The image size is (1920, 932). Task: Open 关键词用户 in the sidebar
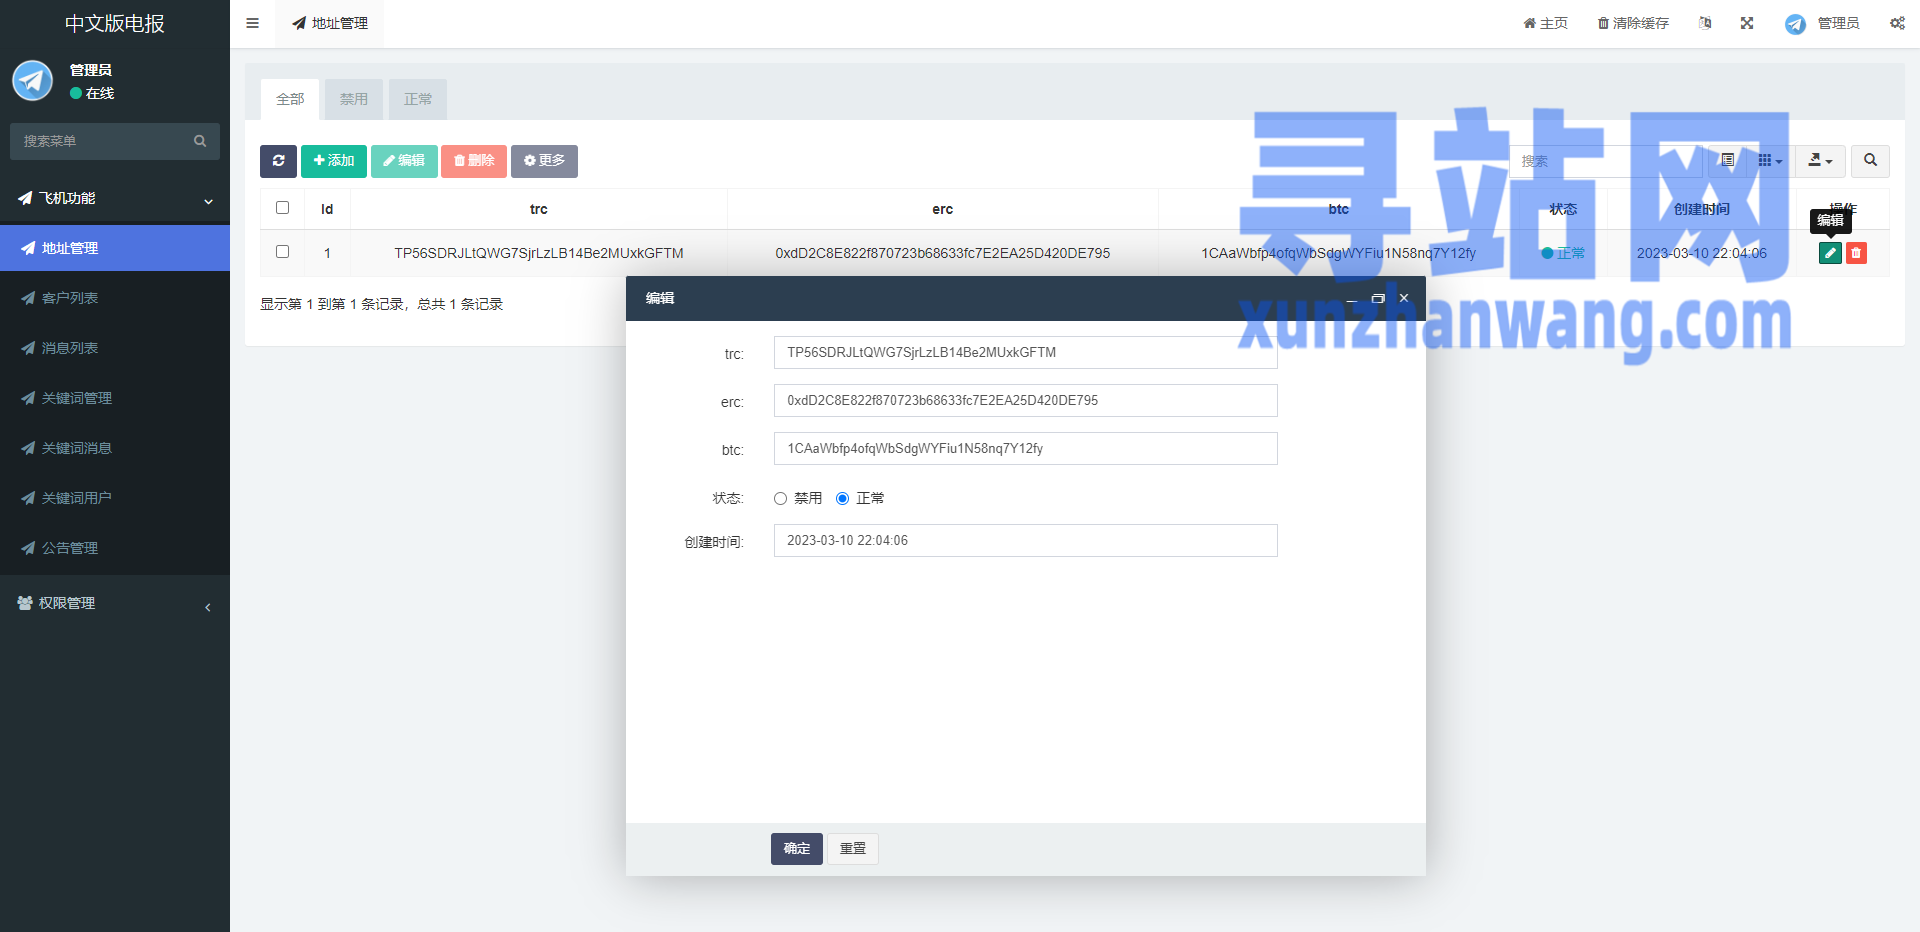[x=115, y=498]
